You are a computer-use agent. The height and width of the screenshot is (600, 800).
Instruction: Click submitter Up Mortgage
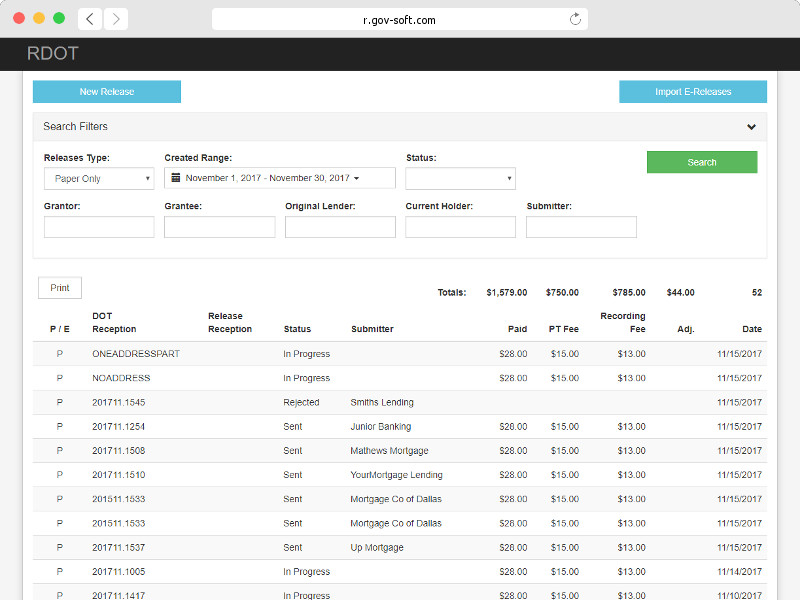[377, 547]
